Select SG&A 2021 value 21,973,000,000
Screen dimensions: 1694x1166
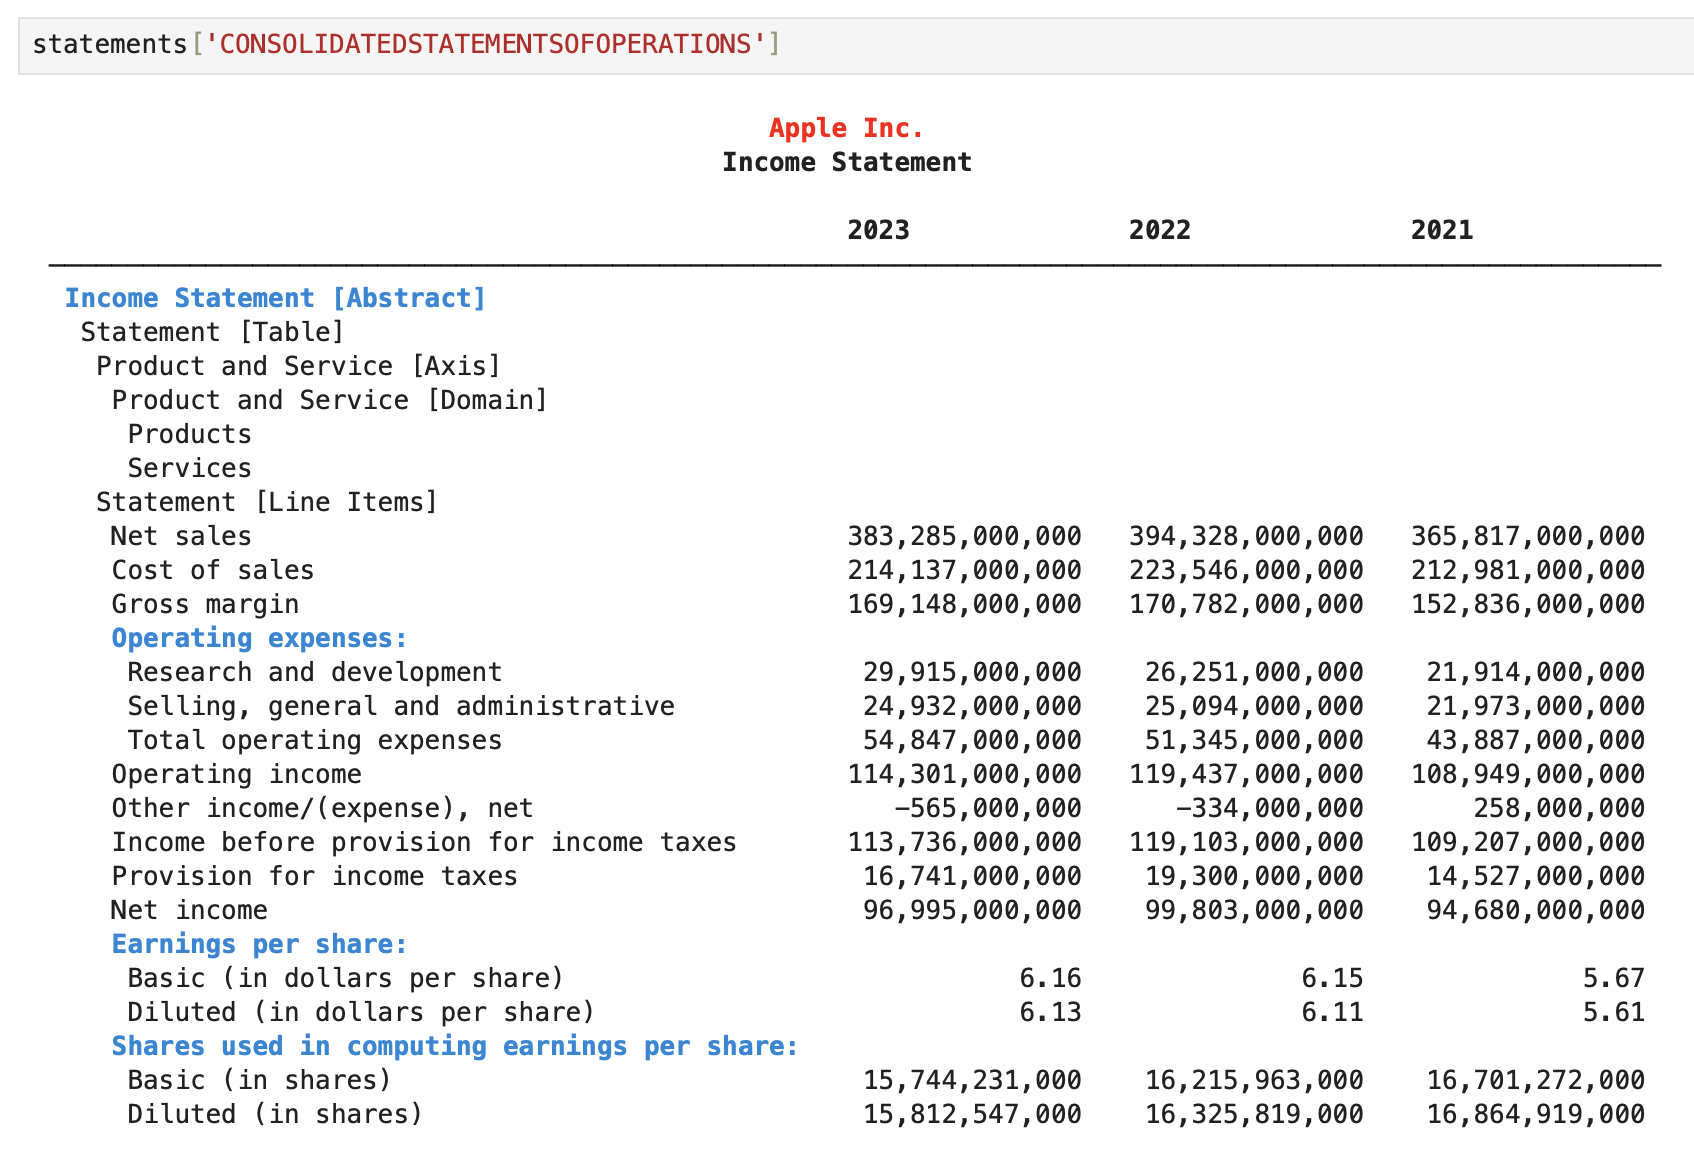pos(1536,706)
